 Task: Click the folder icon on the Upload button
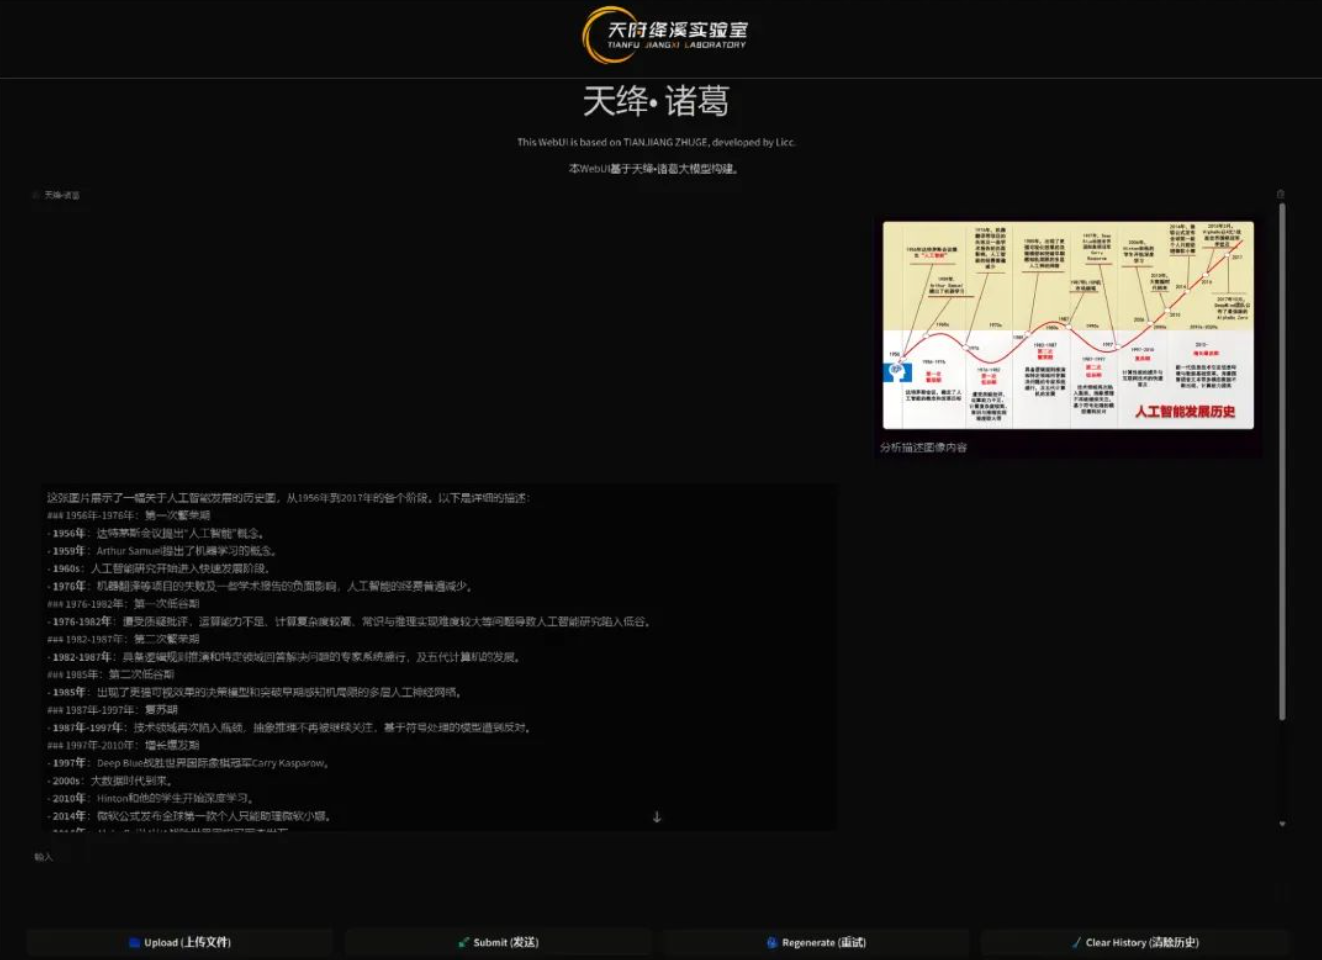coord(135,942)
